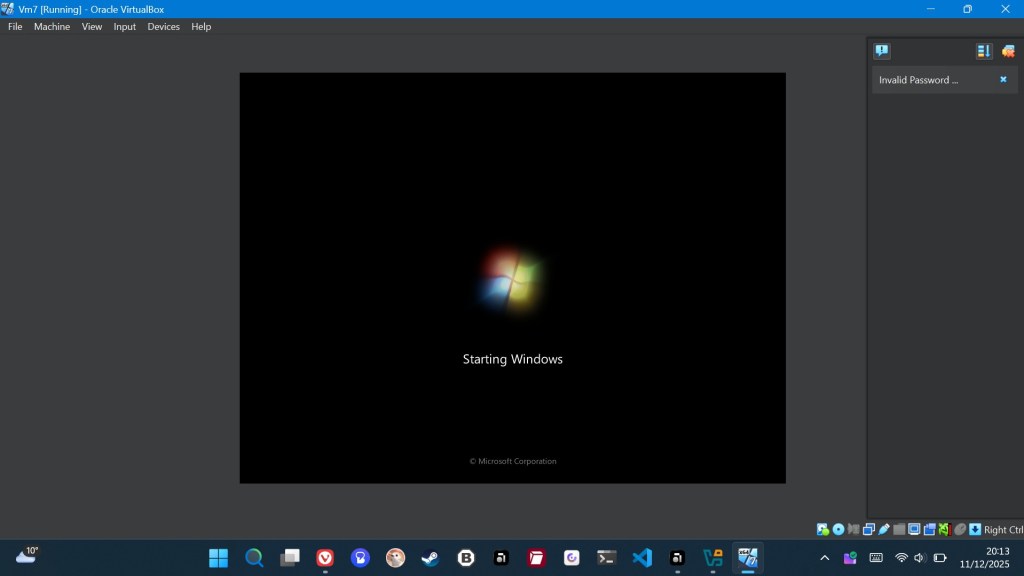The width and height of the screenshot is (1024, 576).
Task: Click the mouse integration status icon
Action: (960, 529)
